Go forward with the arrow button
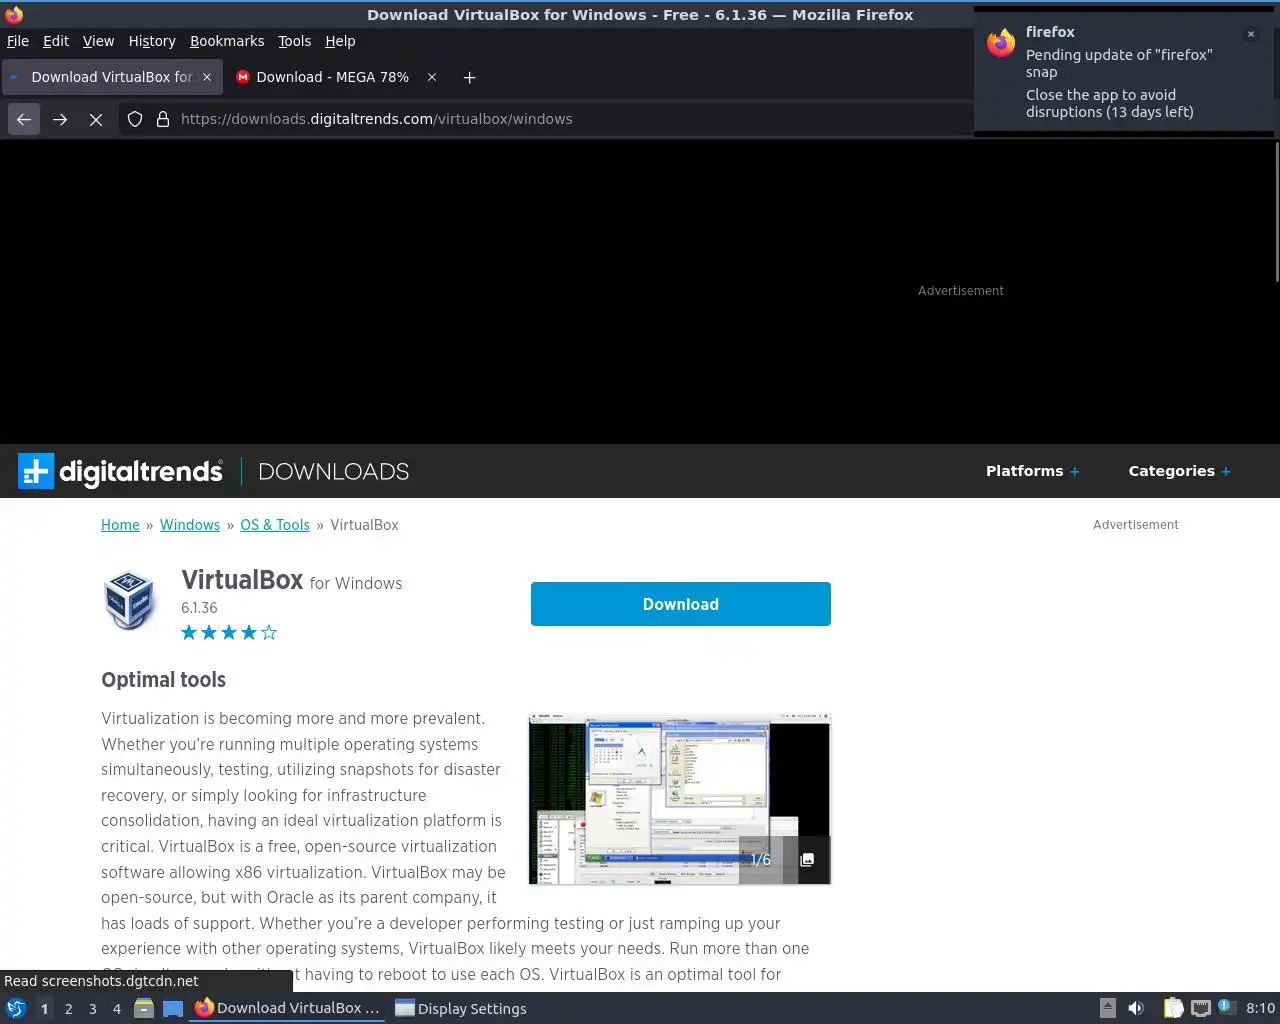1280x1024 pixels. tap(60, 119)
